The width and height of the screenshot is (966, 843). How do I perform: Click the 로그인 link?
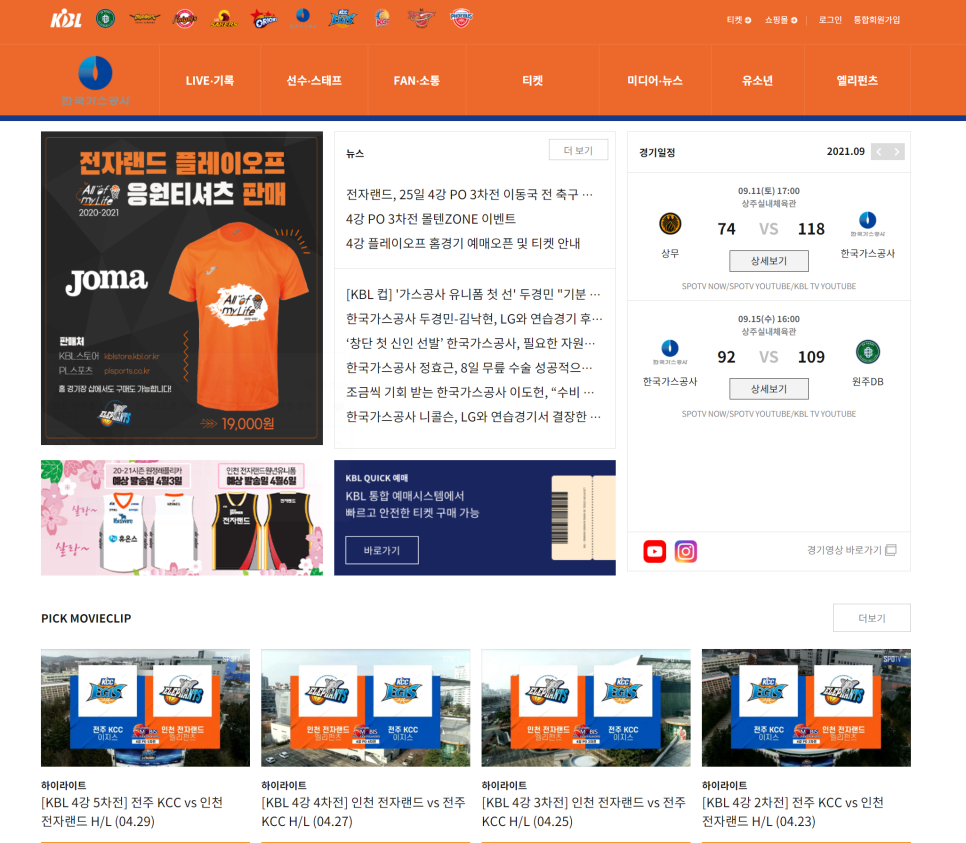(x=830, y=20)
